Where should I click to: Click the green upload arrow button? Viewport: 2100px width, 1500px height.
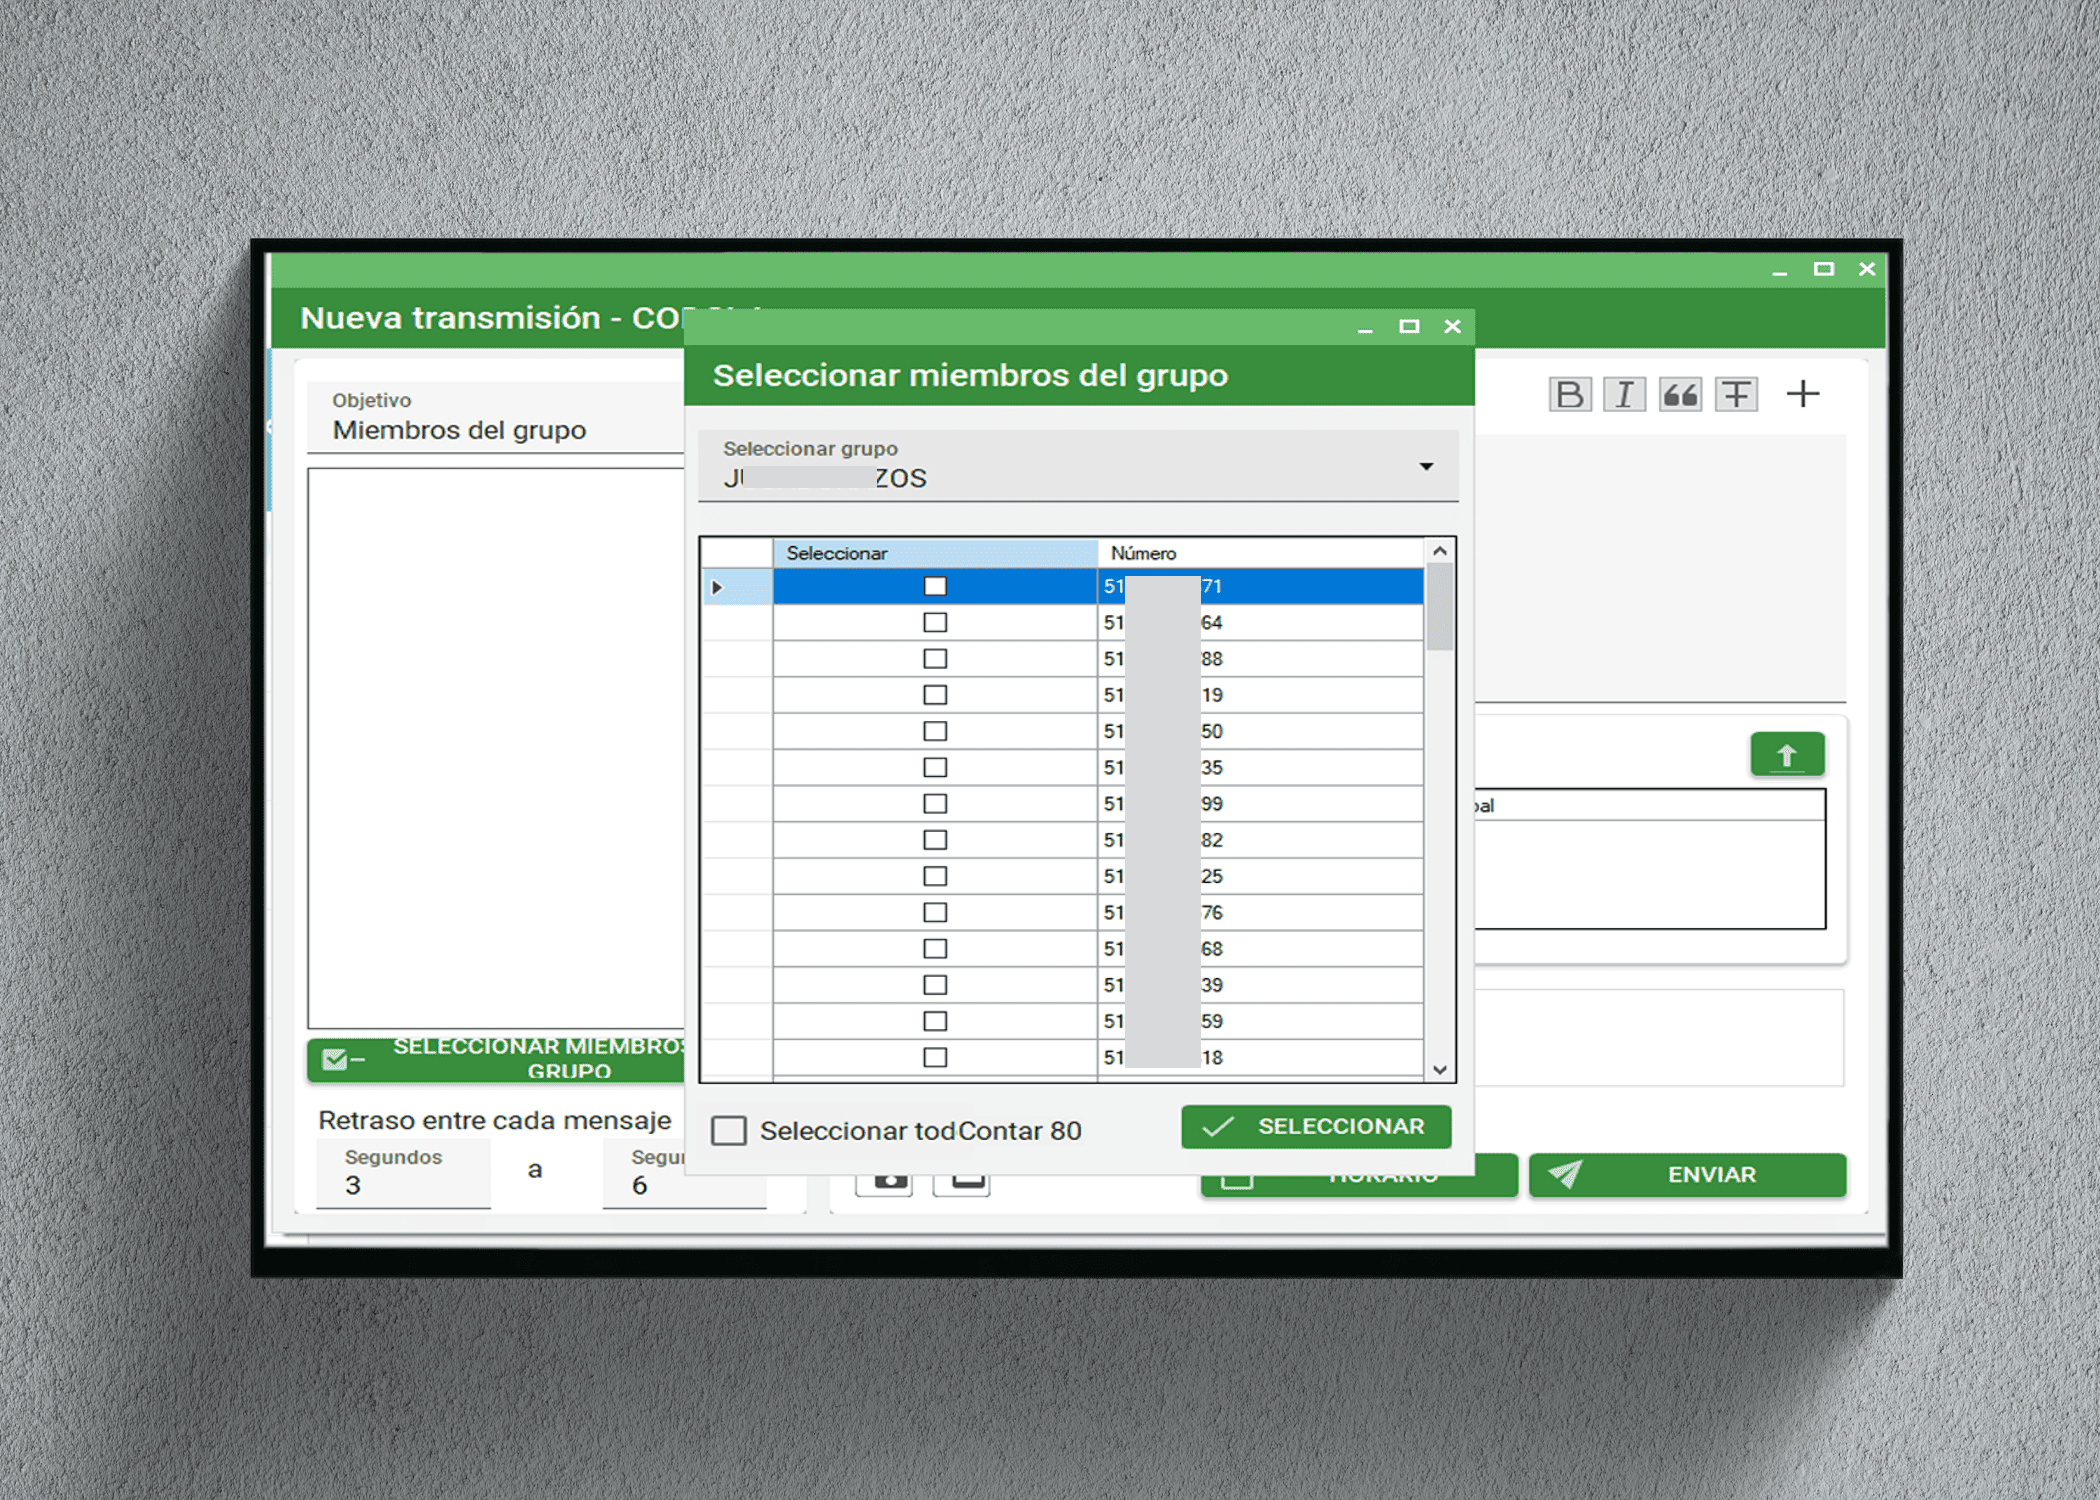(1786, 755)
